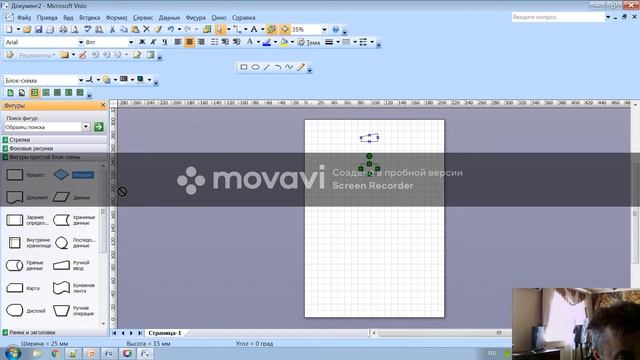Click the Process shape in stencil
640x360 pixels.
[x=15, y=175]
